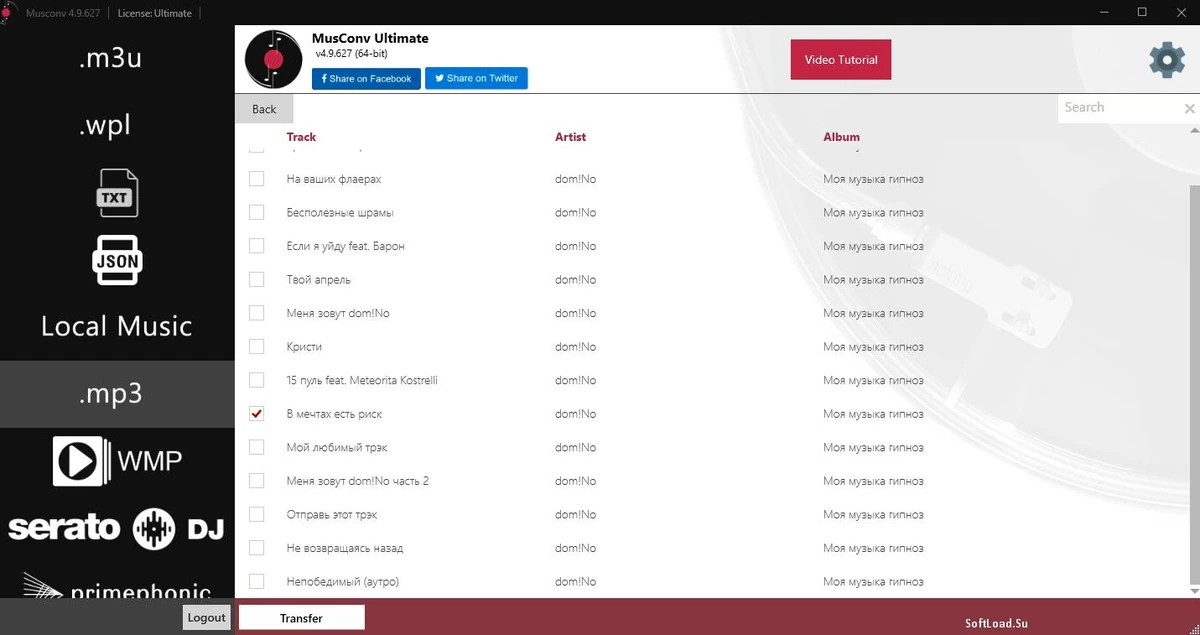Choose the primephonic source
Image resolution: width=1200 pixels, height=635 pixels.
[117, 587]
